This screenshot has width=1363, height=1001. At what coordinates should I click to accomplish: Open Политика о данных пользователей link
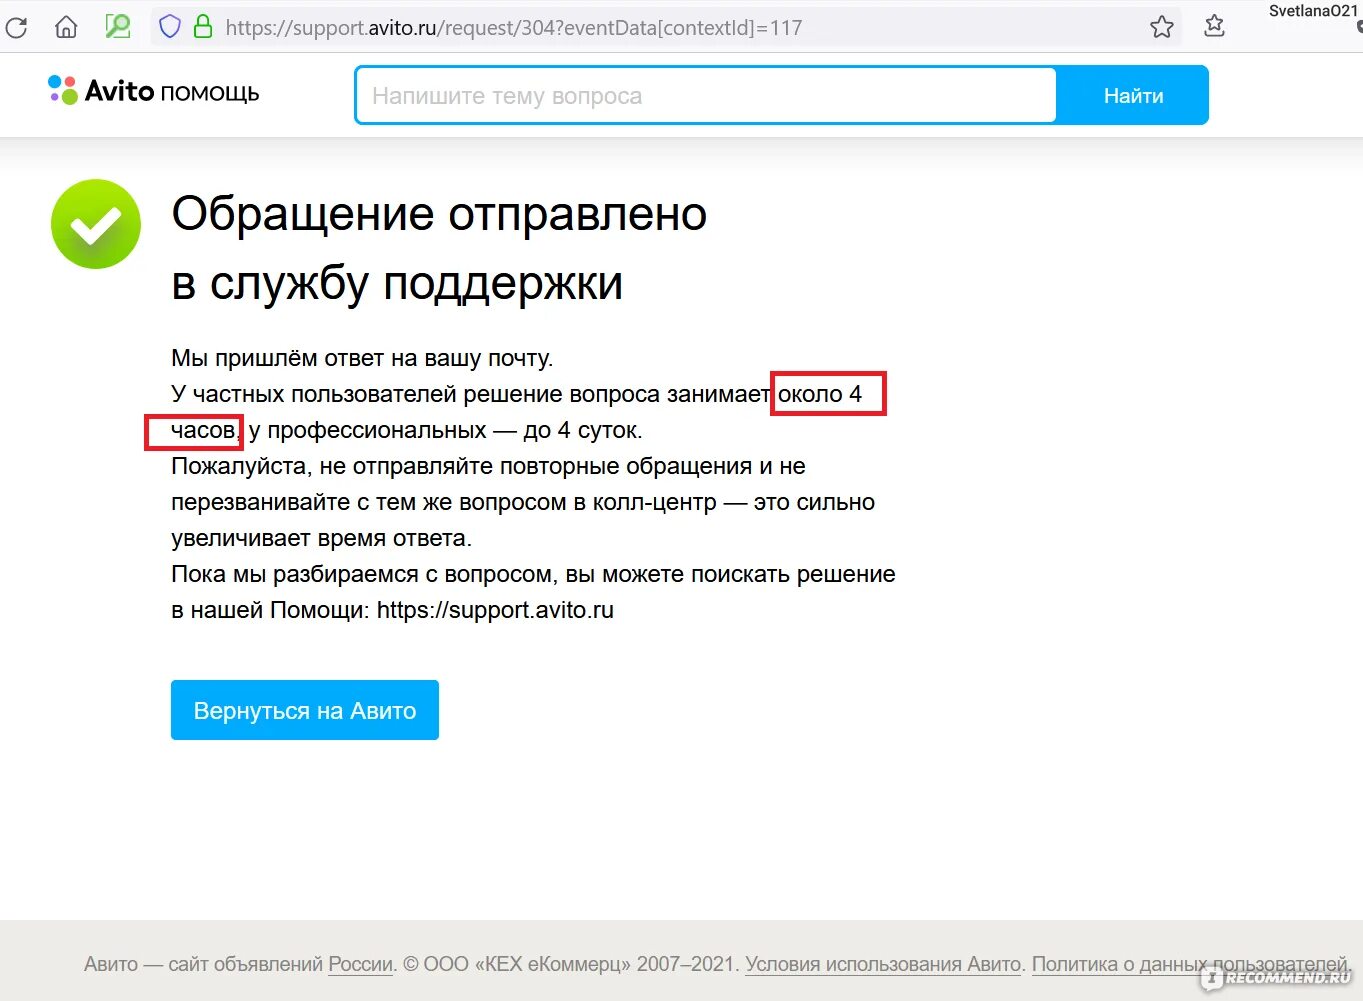pyautogui.click(x=1190, y=965)
